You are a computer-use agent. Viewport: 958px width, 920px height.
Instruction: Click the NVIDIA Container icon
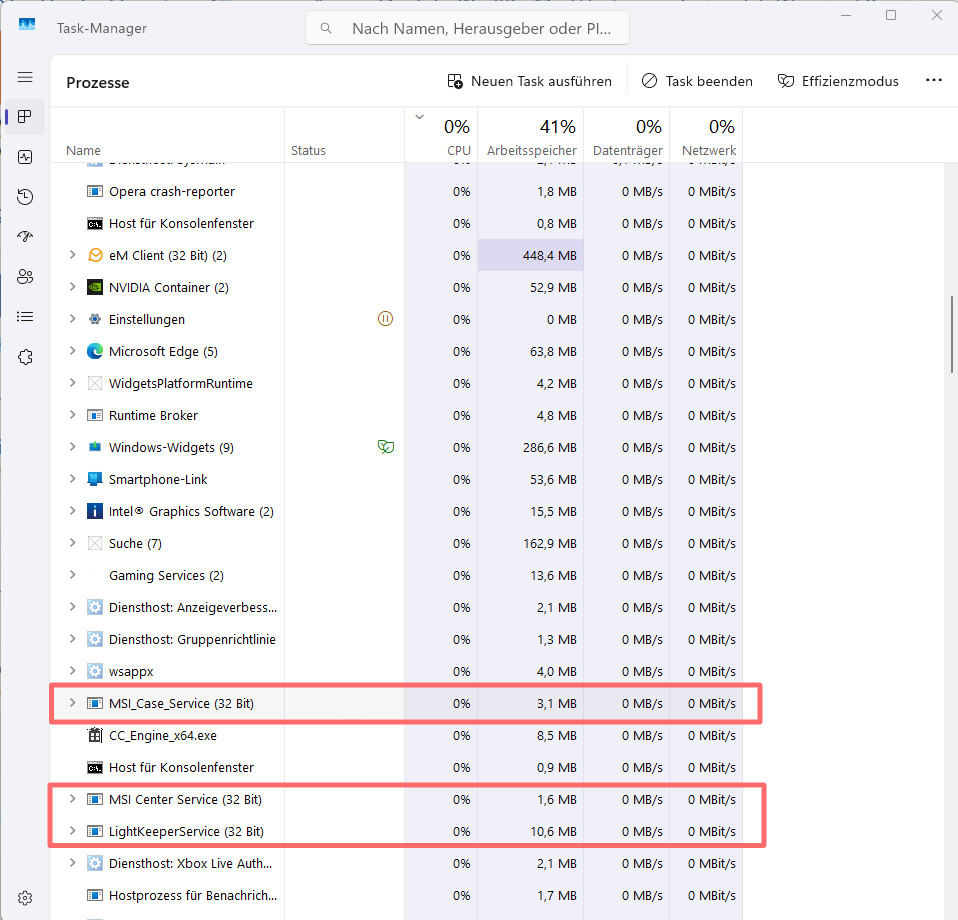pos(95,287)
